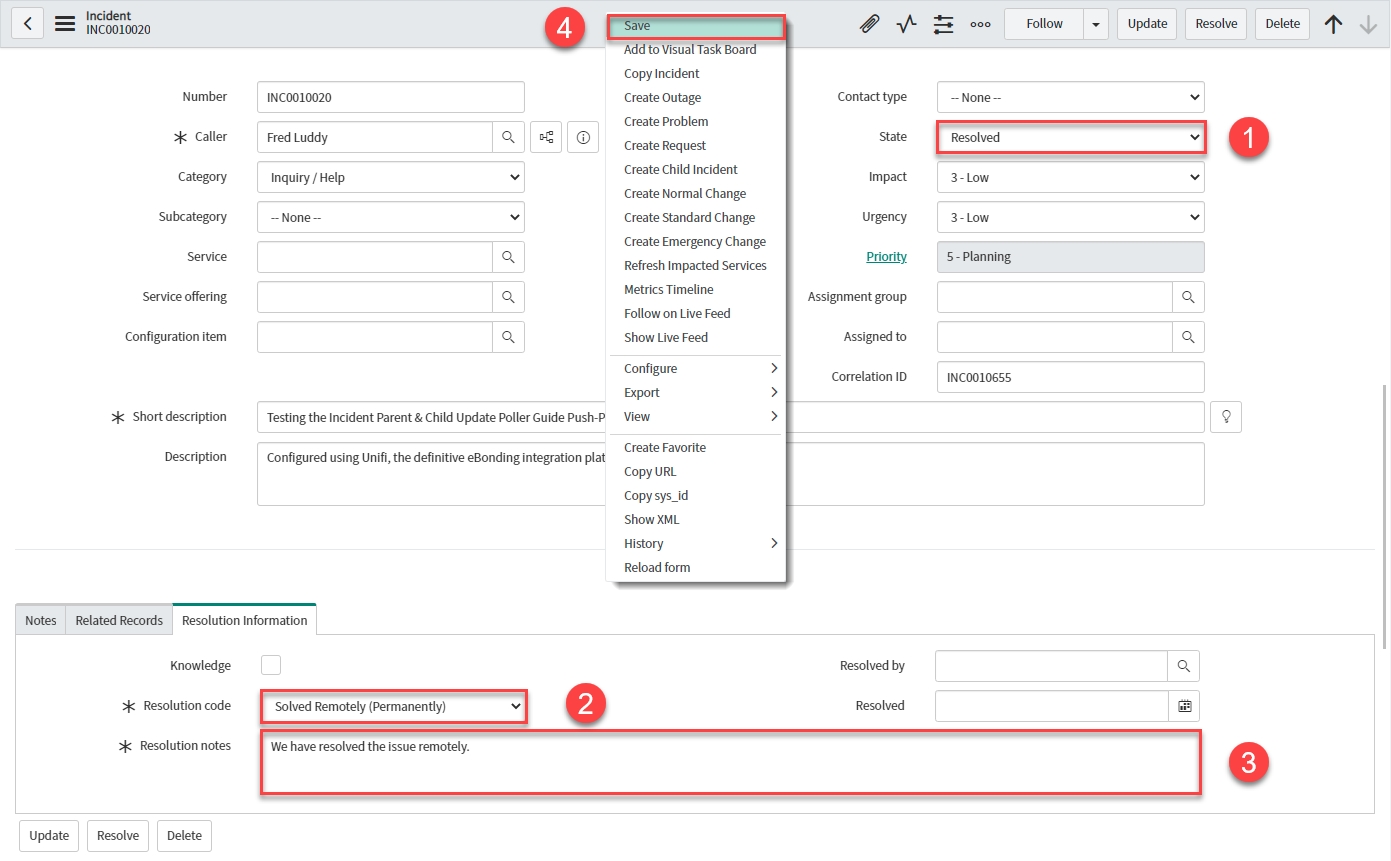The height and width of the screenshot is (861, 1391).
Task: Click the back arrow icon
Action: point(27,24)
